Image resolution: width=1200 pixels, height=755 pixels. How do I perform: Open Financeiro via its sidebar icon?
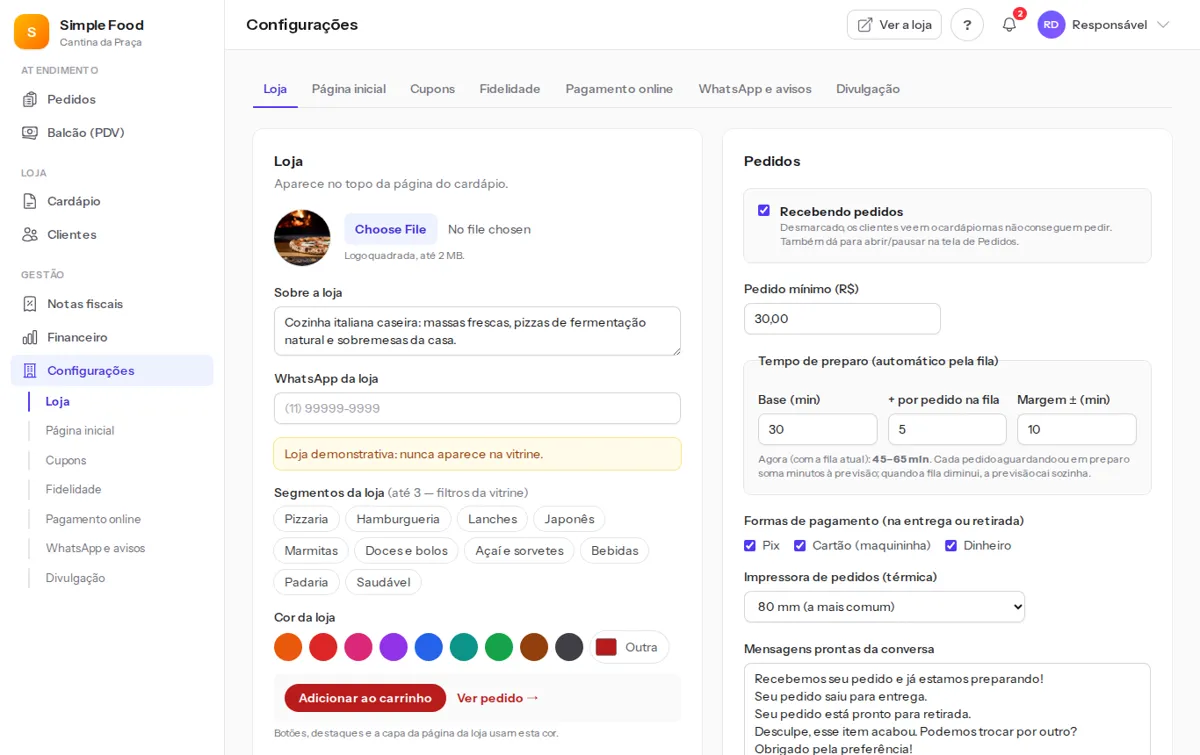coord(30,337)
